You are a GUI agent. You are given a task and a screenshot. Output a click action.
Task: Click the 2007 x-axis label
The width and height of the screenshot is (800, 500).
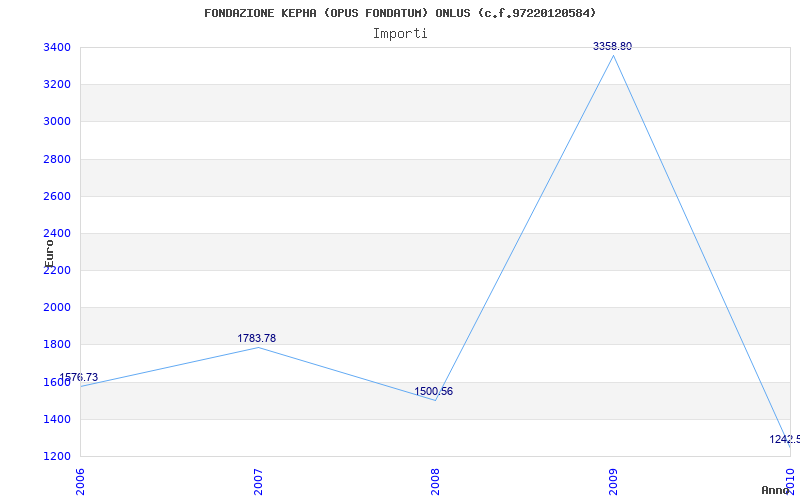tap(258, 482)
